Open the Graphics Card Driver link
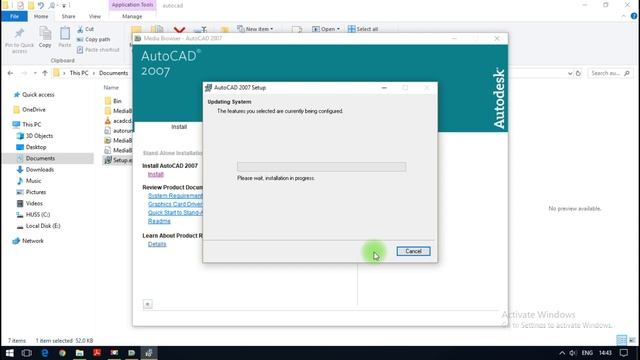This screenshot has height=360, width=640. pyautogui.click(x=175, y=204)
